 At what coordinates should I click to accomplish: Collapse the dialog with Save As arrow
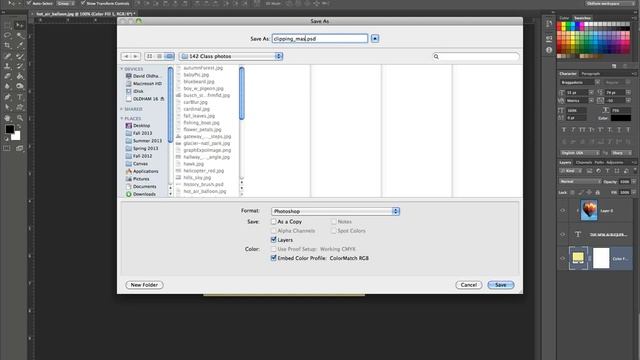375,39
